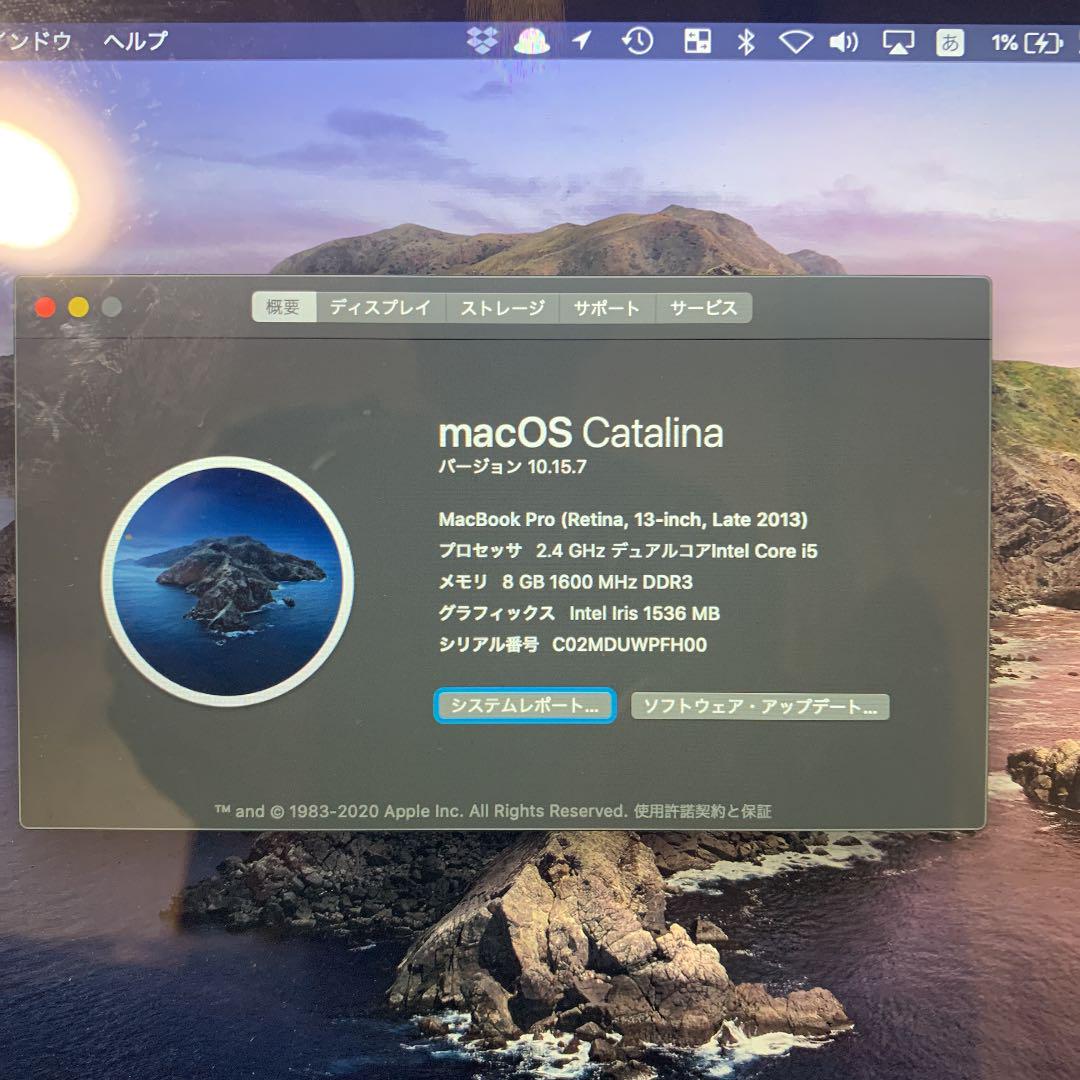Open the サービス tab
The height and width of the screenshot is (1080, 1080).
703,308
